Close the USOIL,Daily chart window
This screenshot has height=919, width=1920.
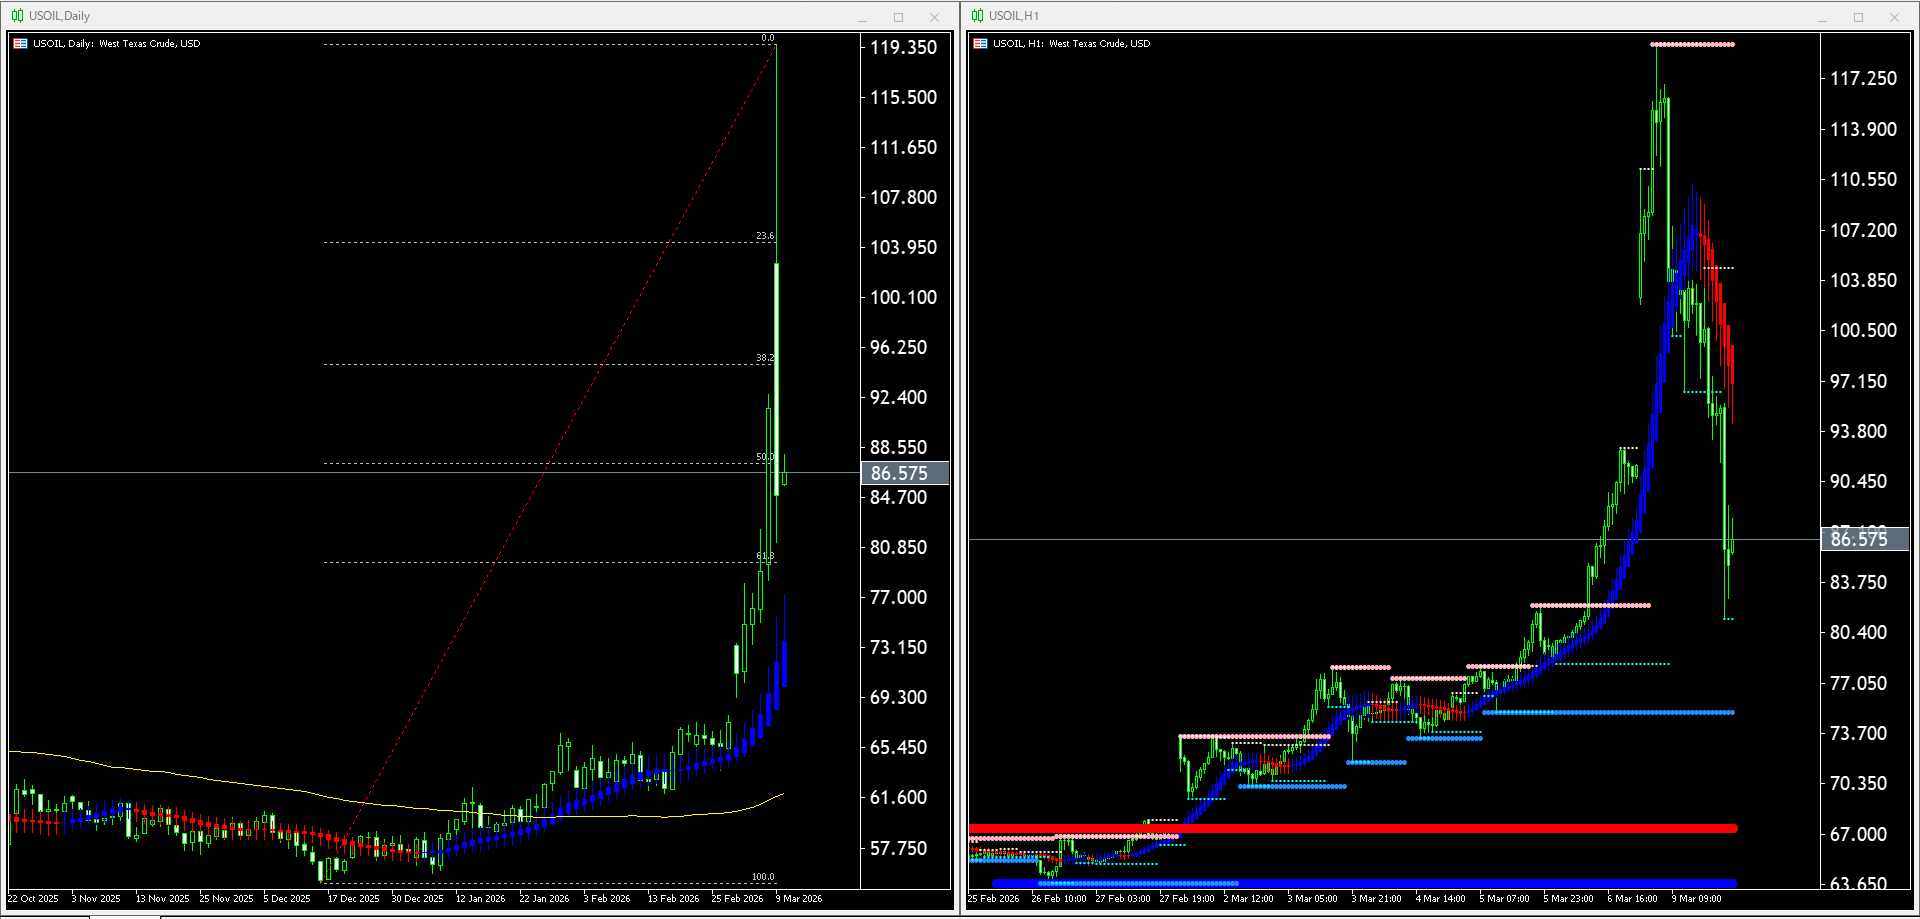(x=934, y=17)
